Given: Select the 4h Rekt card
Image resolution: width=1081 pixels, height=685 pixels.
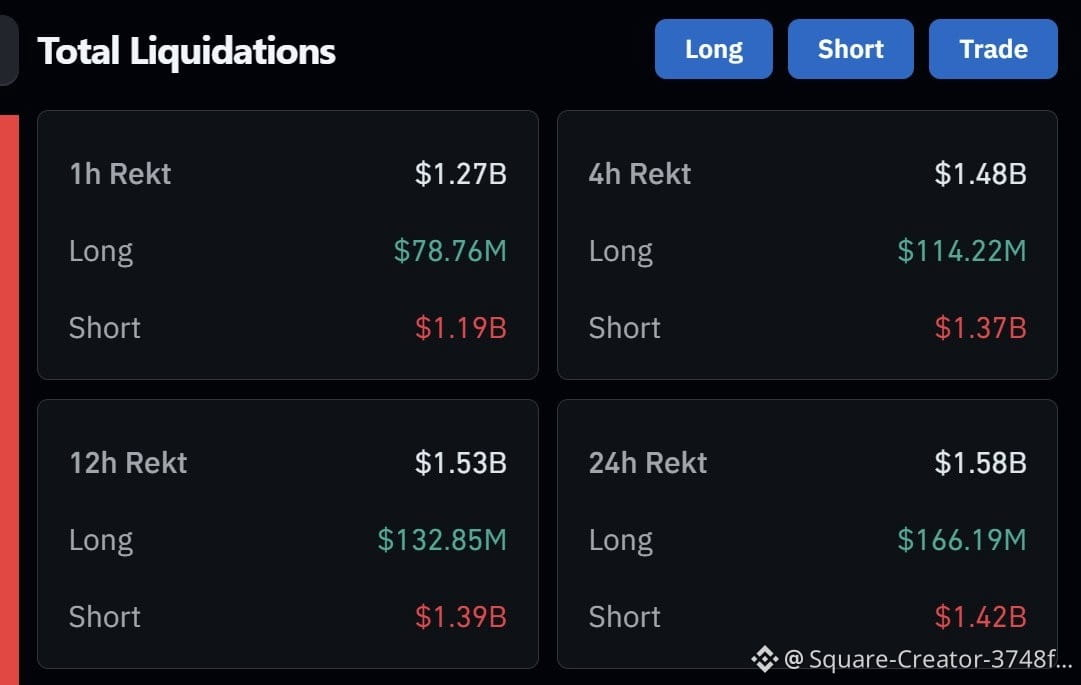Looking at the screenshot, I should pyautogui.click(x=807, y=245).
